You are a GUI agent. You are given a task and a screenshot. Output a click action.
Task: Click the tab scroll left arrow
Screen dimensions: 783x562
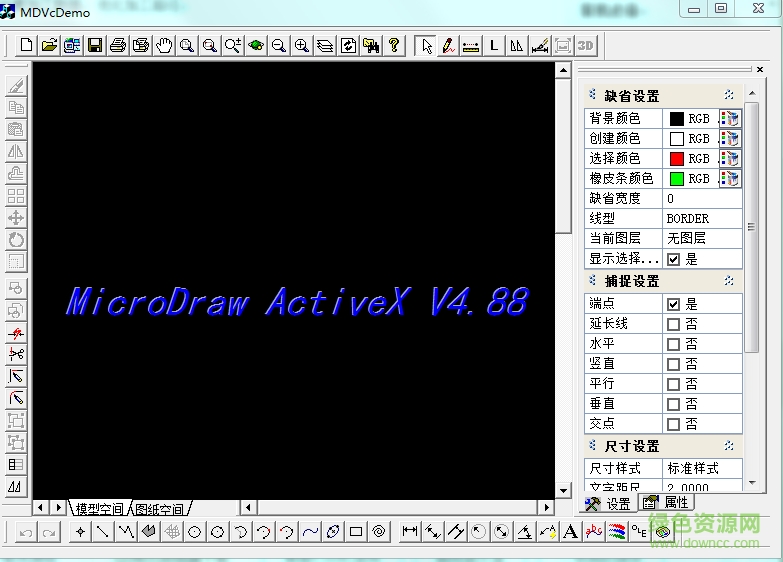click(40, 508)
